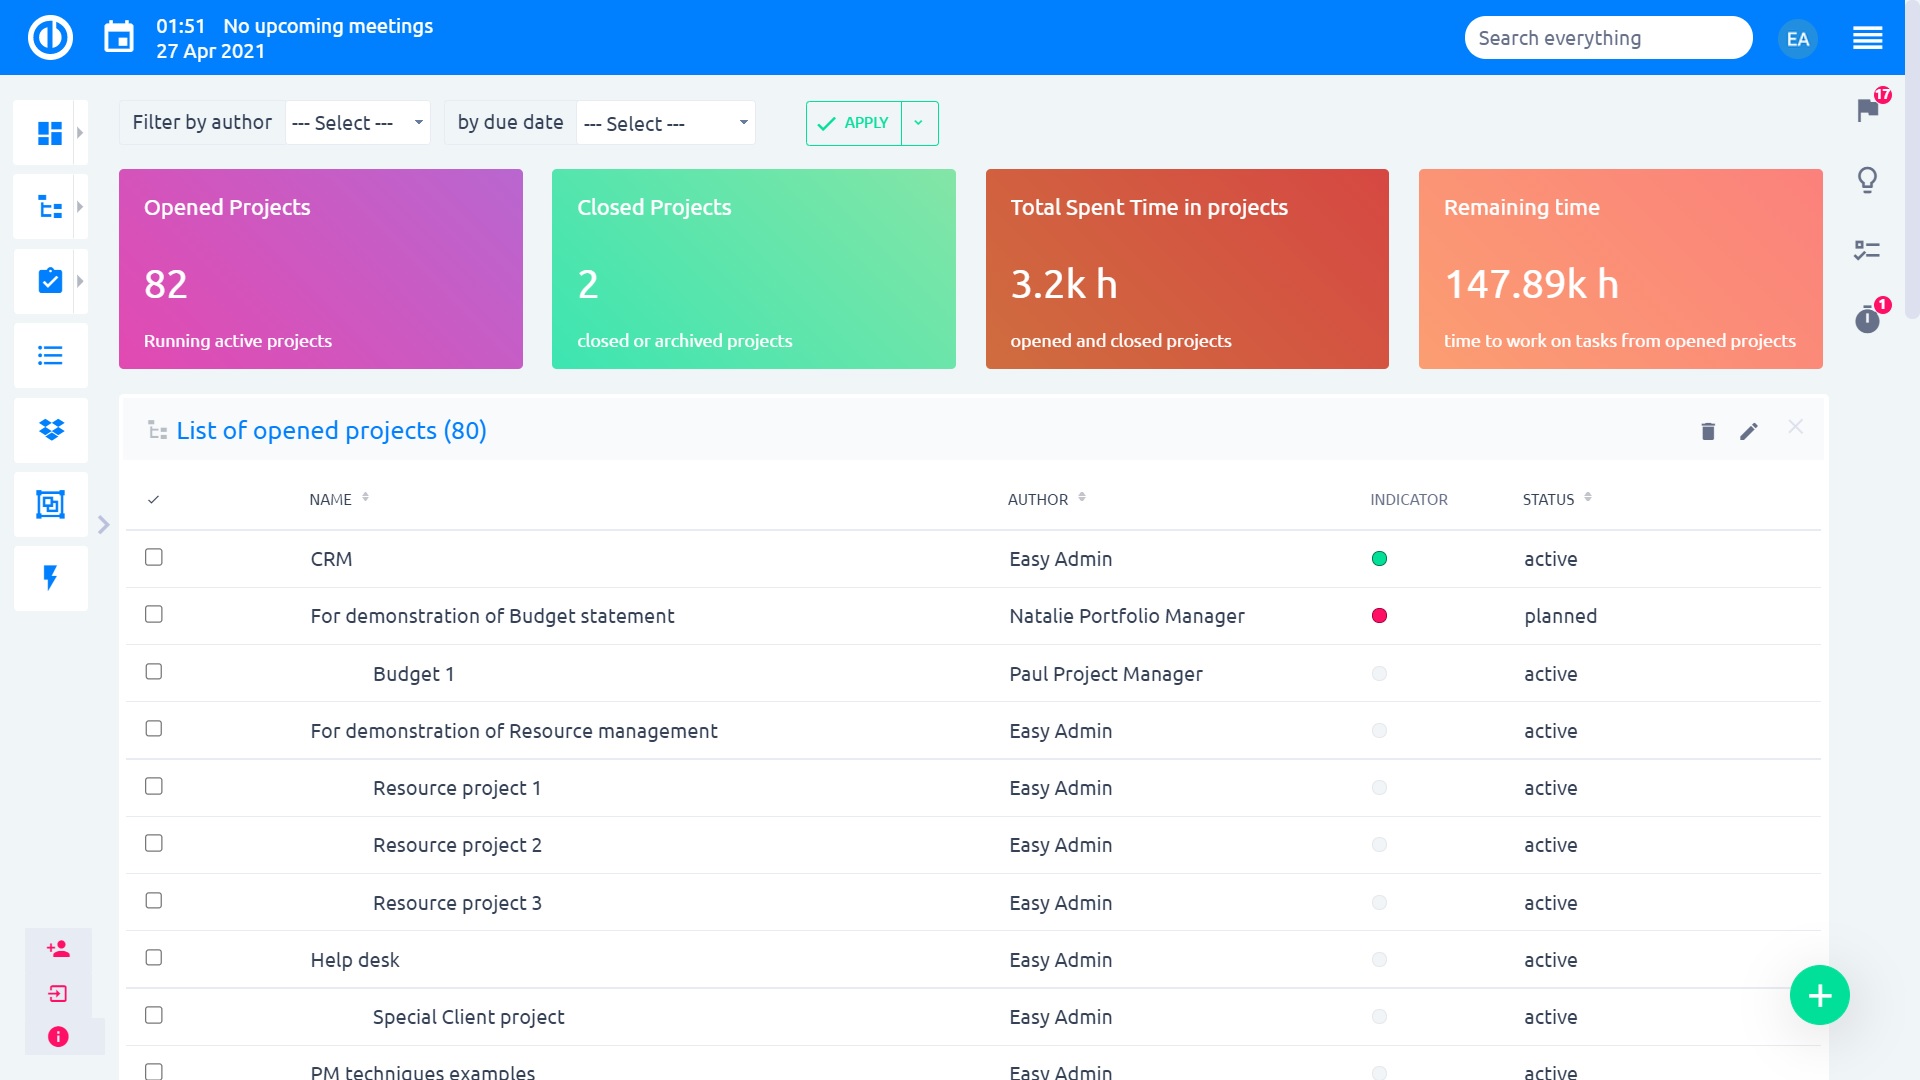Tick the checkbox beside CRM project
The width and height of the screenshot is (1920, 1080).
coord(154,558)
